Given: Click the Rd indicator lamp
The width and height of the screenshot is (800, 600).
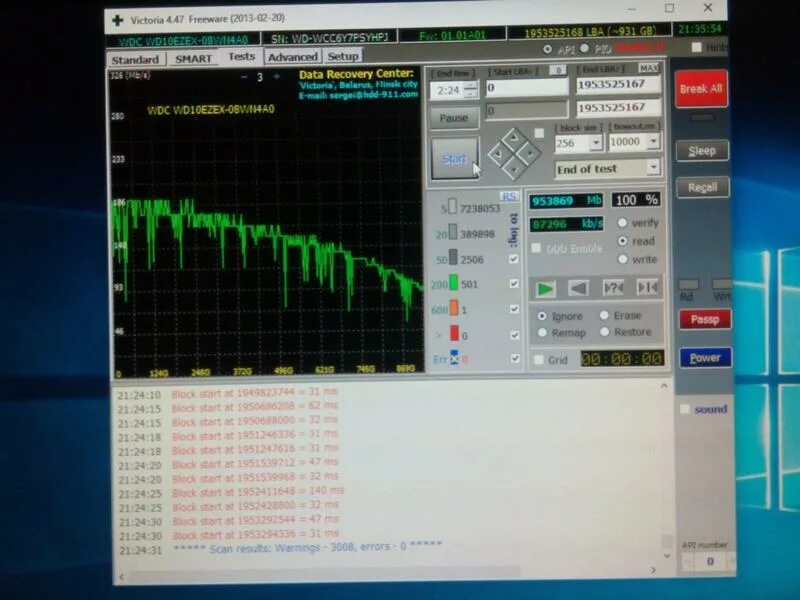Looking at the screenshot, I should point(688,285).
